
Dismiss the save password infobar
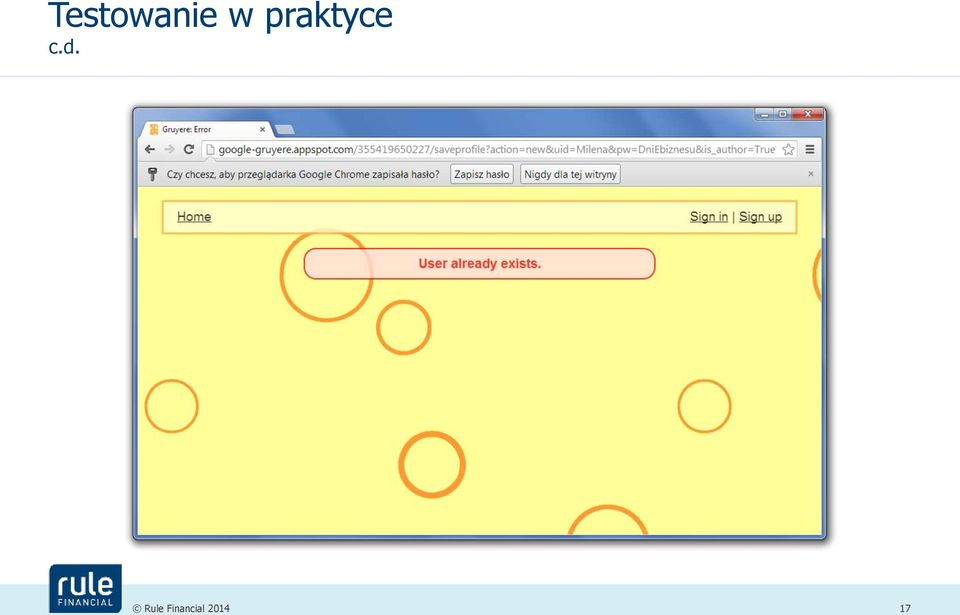[x=811, y=174]
